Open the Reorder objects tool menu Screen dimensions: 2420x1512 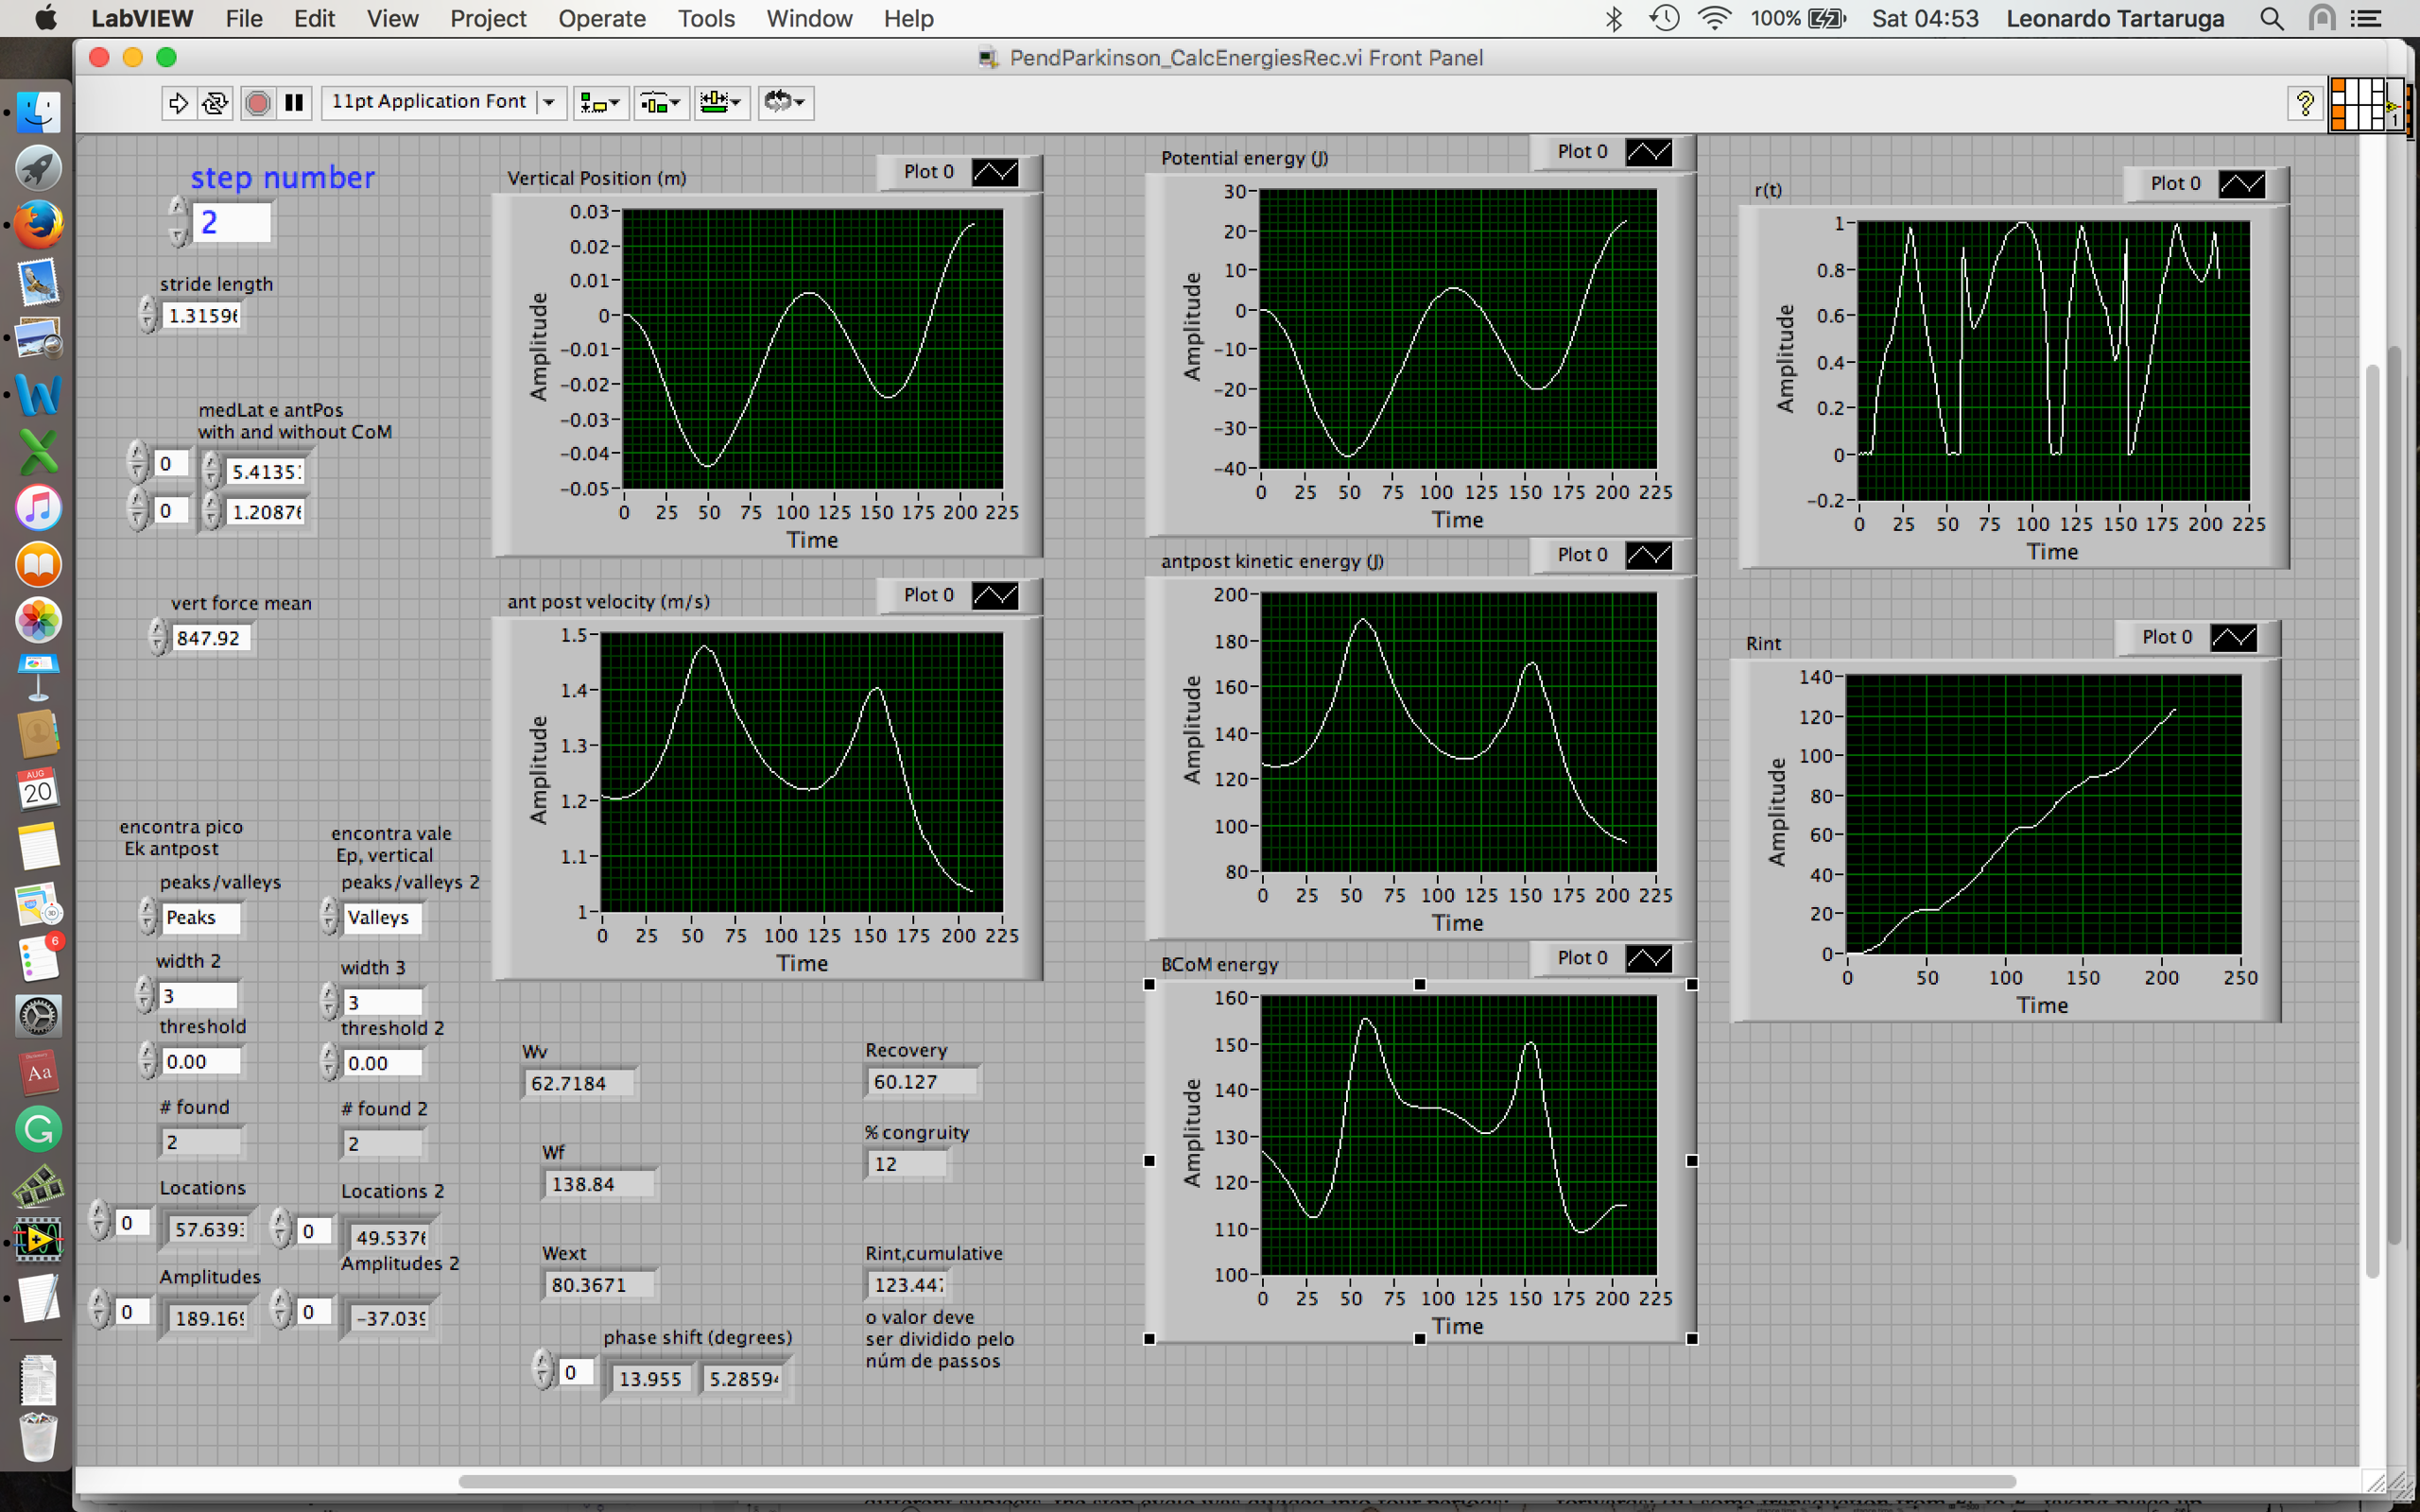(784, 102)
